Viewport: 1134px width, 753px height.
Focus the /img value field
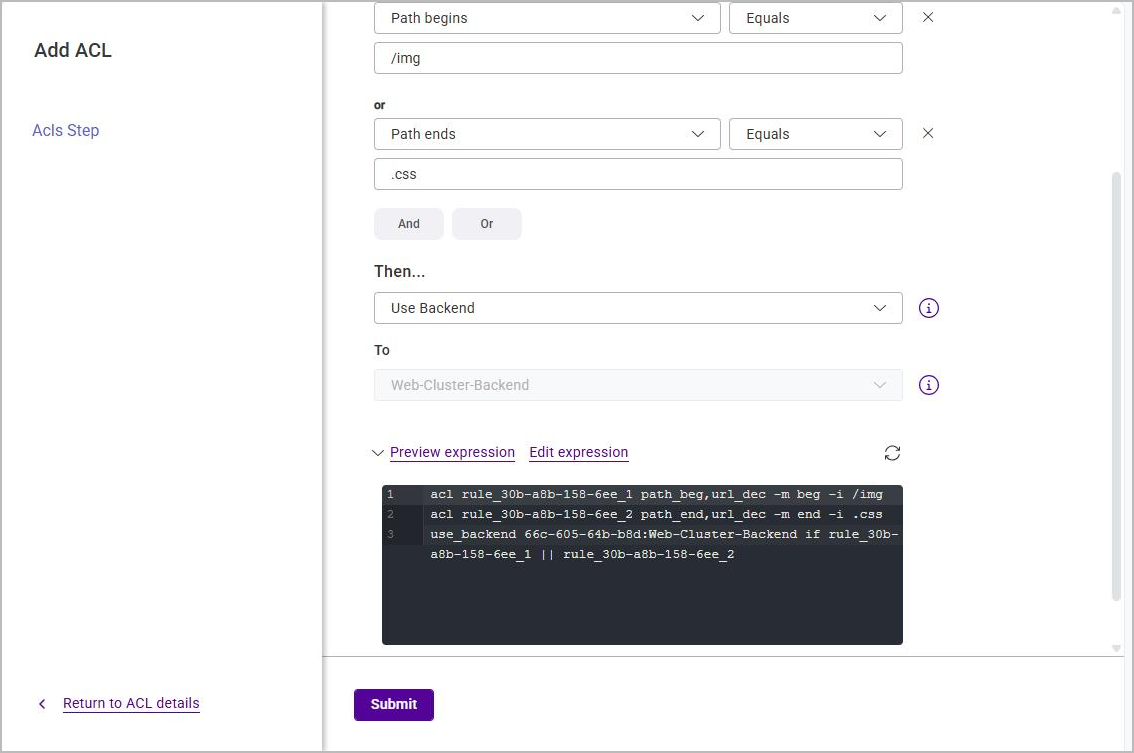638,58
